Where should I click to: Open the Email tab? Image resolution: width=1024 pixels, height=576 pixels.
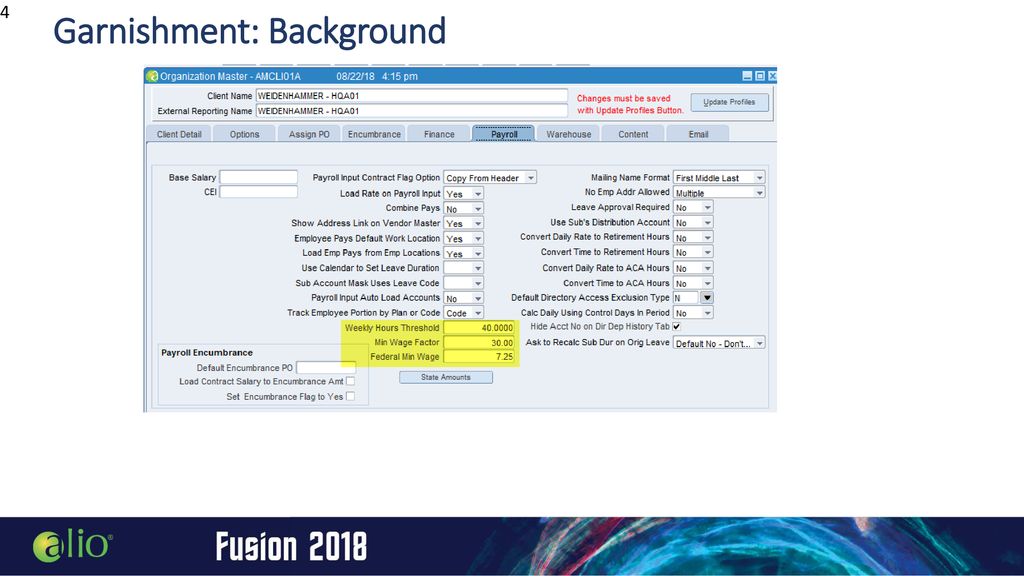pos(697,134)
